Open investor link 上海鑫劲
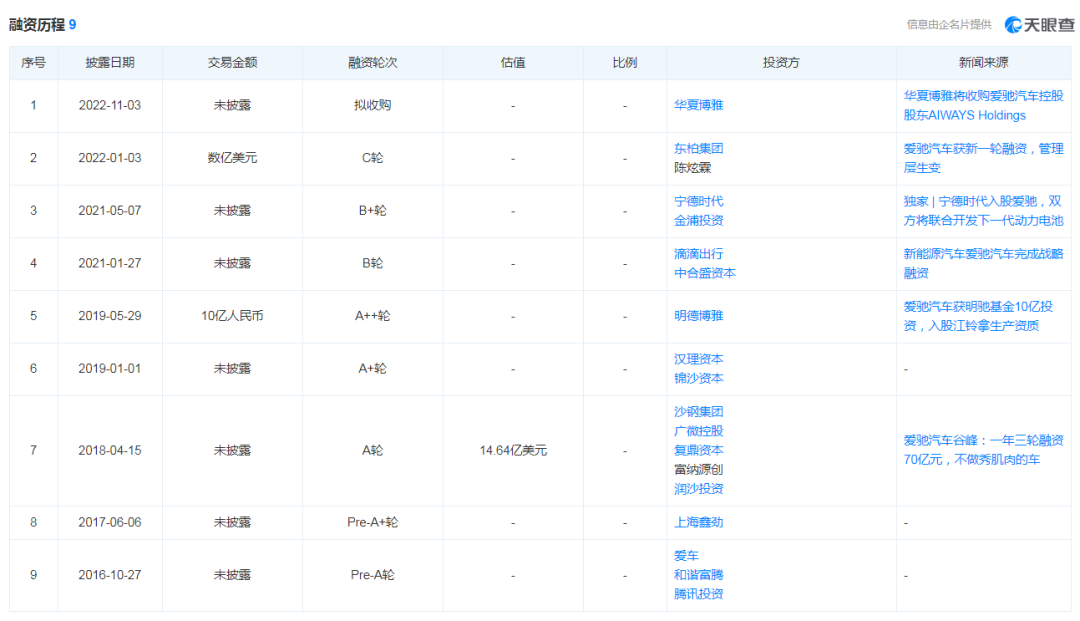1080x621 pixels. tap(698, 523)
